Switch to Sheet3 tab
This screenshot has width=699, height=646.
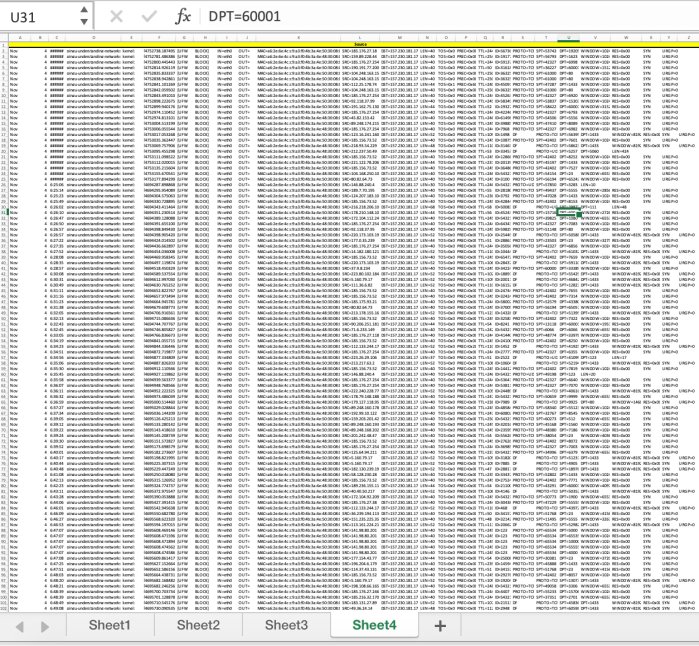pos(286,625)
